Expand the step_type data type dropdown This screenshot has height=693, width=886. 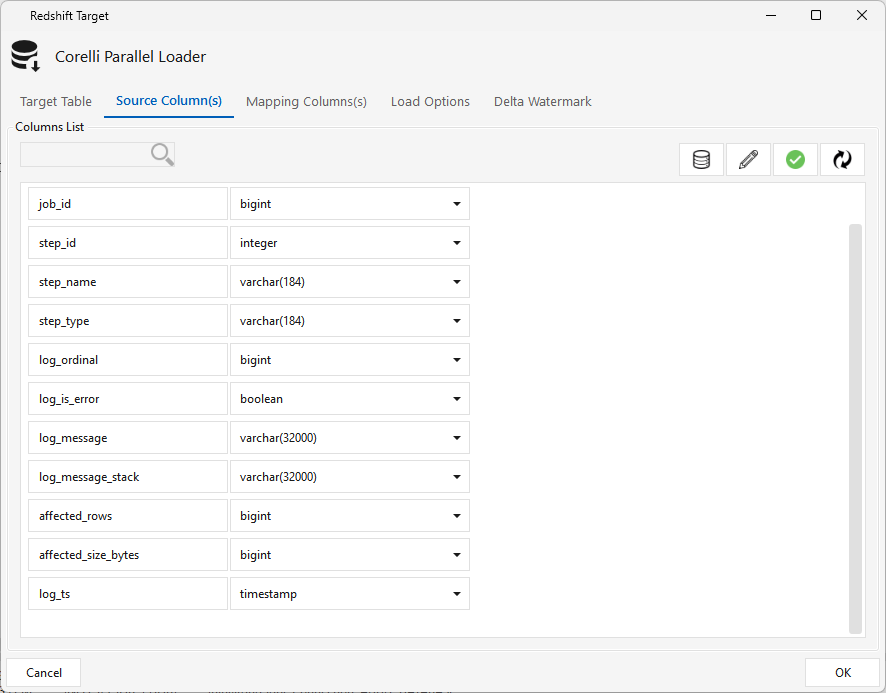tap(350, 320)
